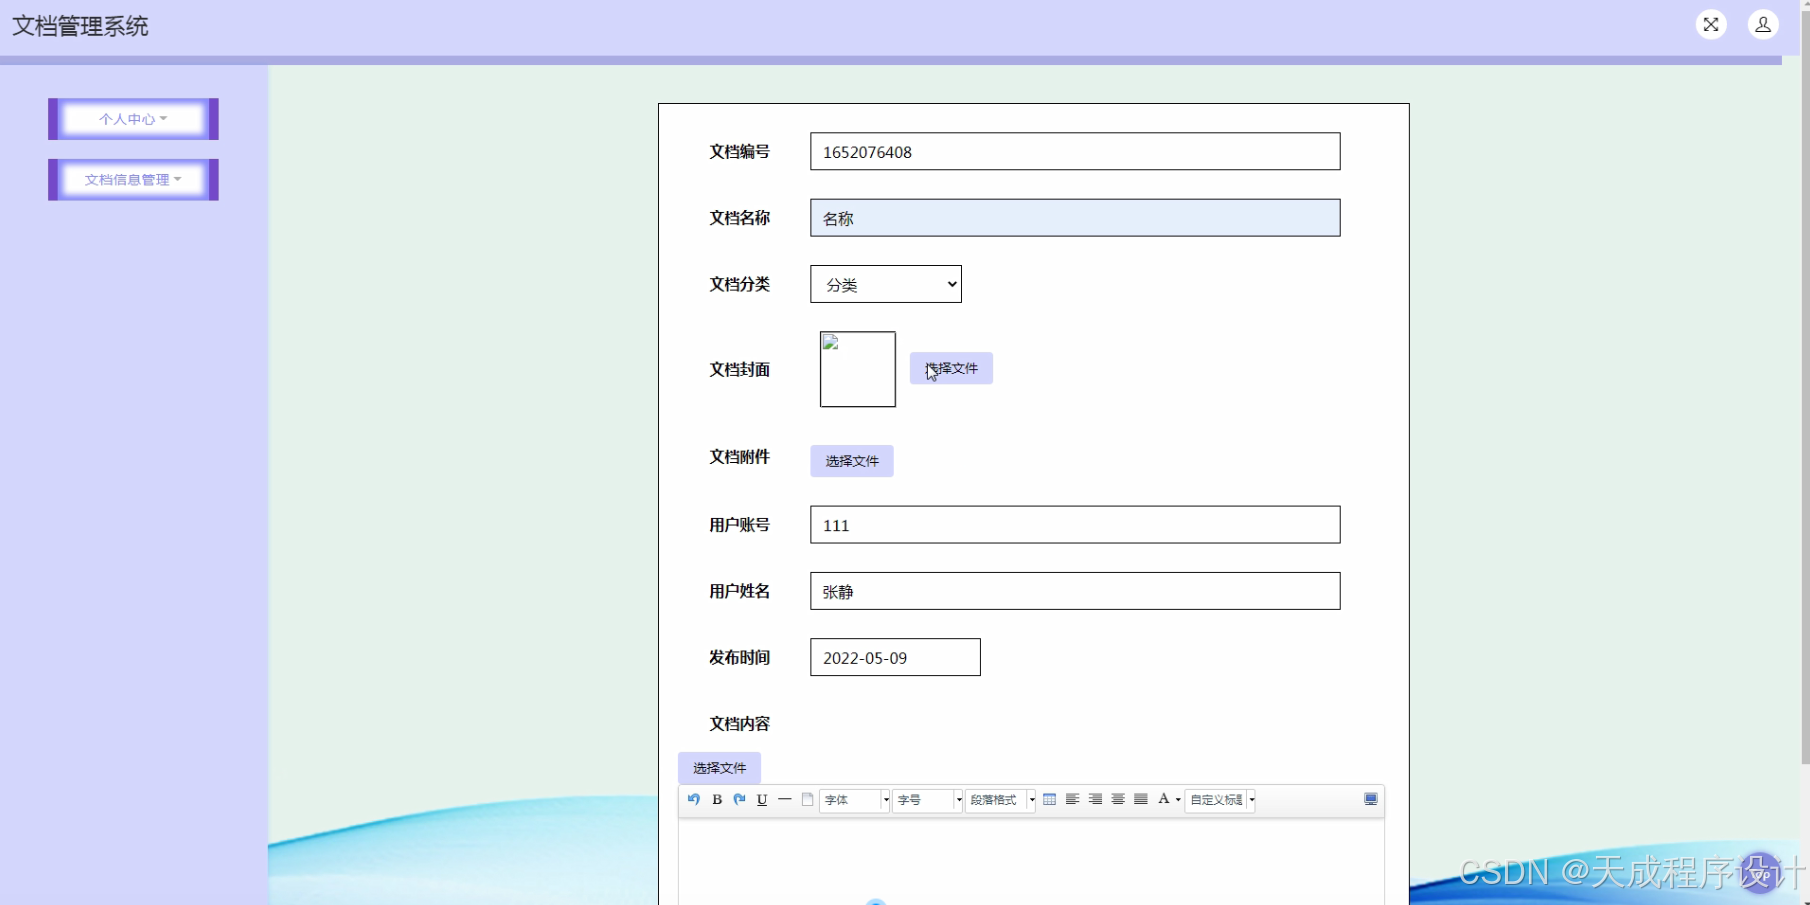
Task: Click the fullscreen arrows icon in the top bar
Action: 1710,25
